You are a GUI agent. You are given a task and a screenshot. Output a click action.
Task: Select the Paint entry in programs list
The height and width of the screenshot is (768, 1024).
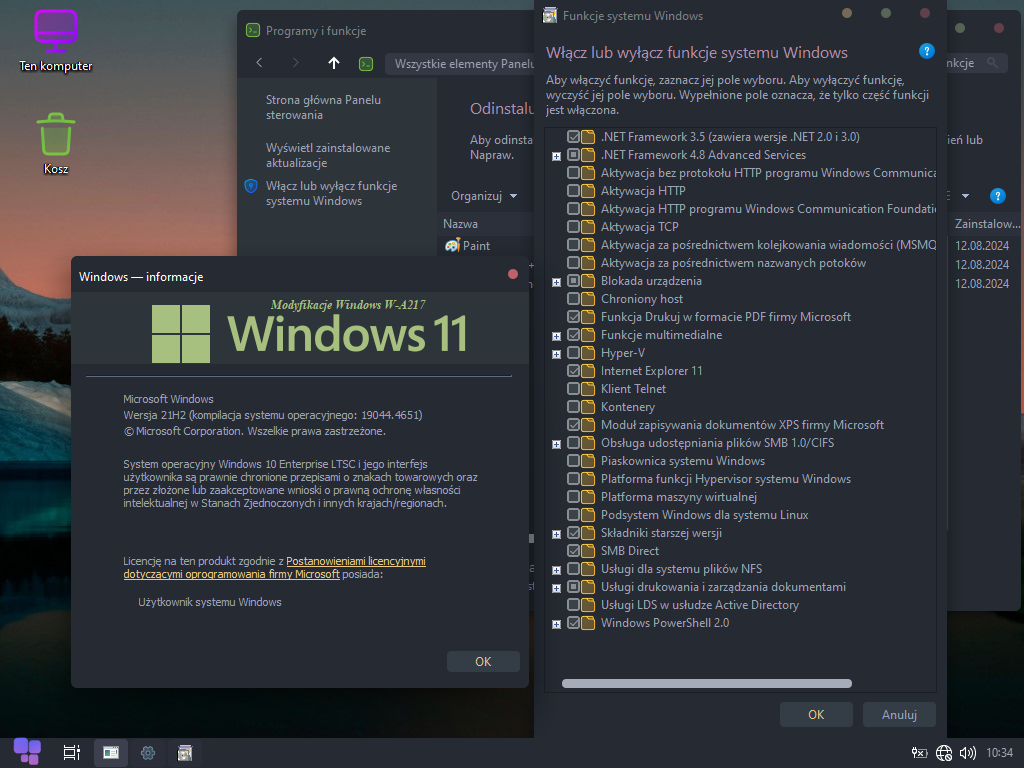(x=476, y=246)
